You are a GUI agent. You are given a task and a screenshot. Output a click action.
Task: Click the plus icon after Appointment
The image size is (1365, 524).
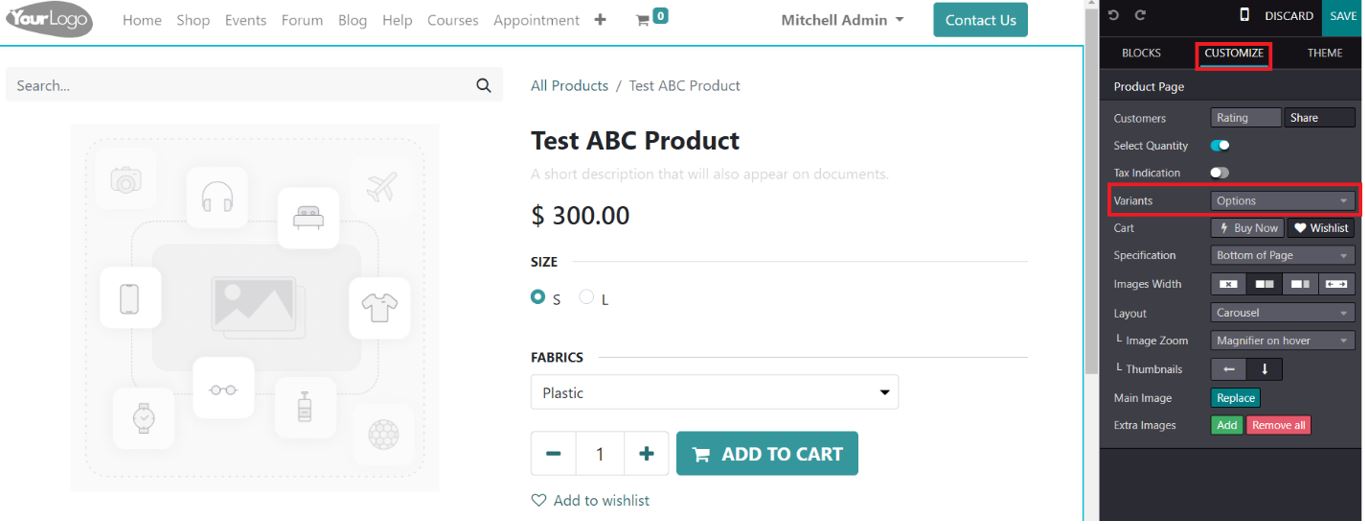tap(600, 20)
